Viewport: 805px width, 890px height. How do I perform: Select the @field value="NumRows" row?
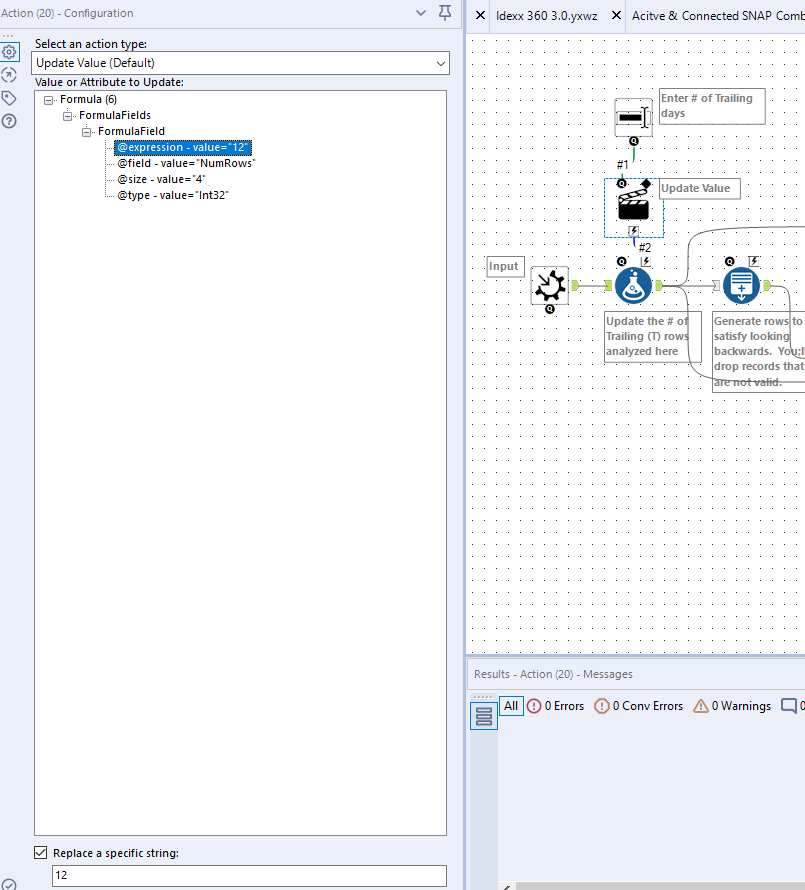point(186,163)
